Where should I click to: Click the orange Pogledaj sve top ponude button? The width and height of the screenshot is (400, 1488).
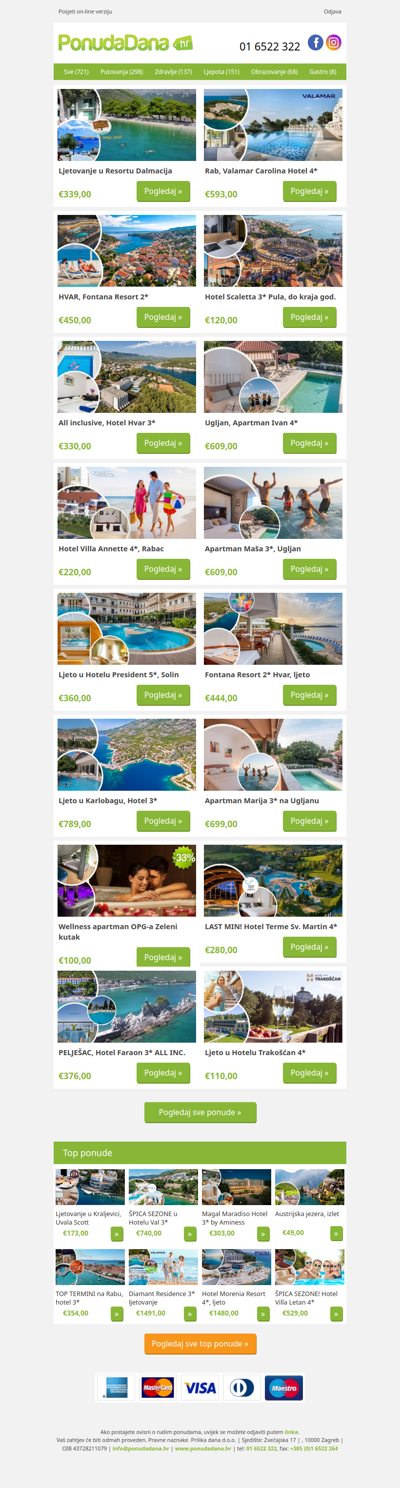pyautogui.click(x=200, y=1344)
